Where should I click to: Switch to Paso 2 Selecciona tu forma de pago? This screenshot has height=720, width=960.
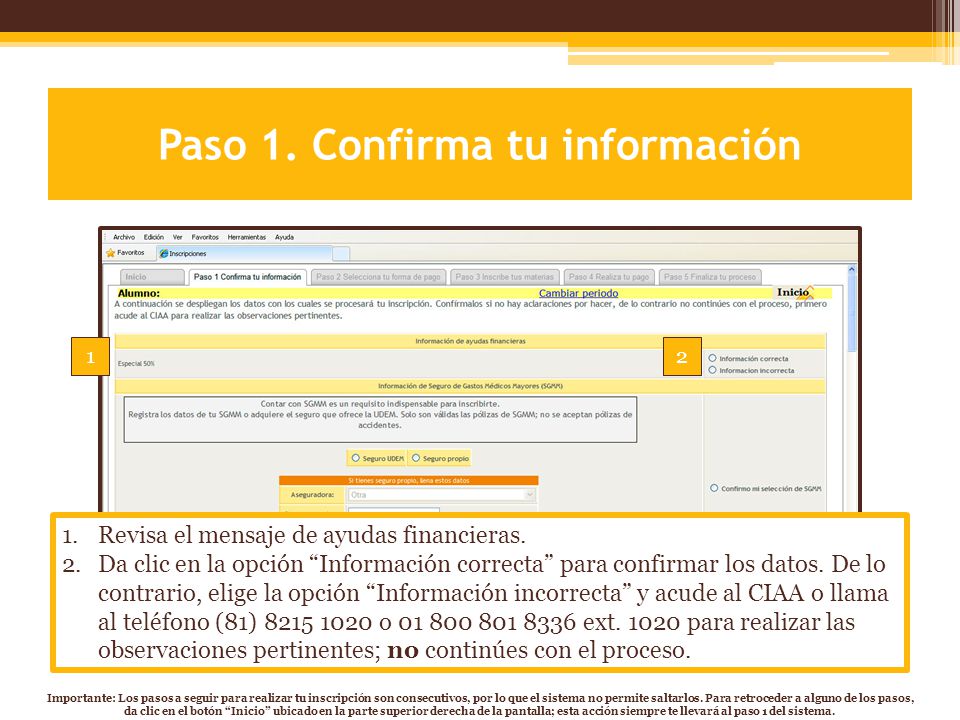tap(378, 277)
